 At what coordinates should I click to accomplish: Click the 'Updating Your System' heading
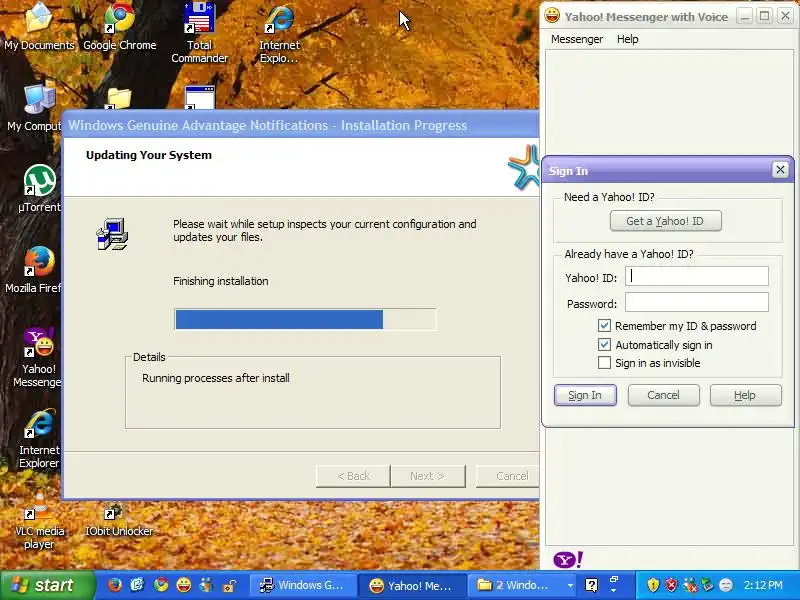148,155
